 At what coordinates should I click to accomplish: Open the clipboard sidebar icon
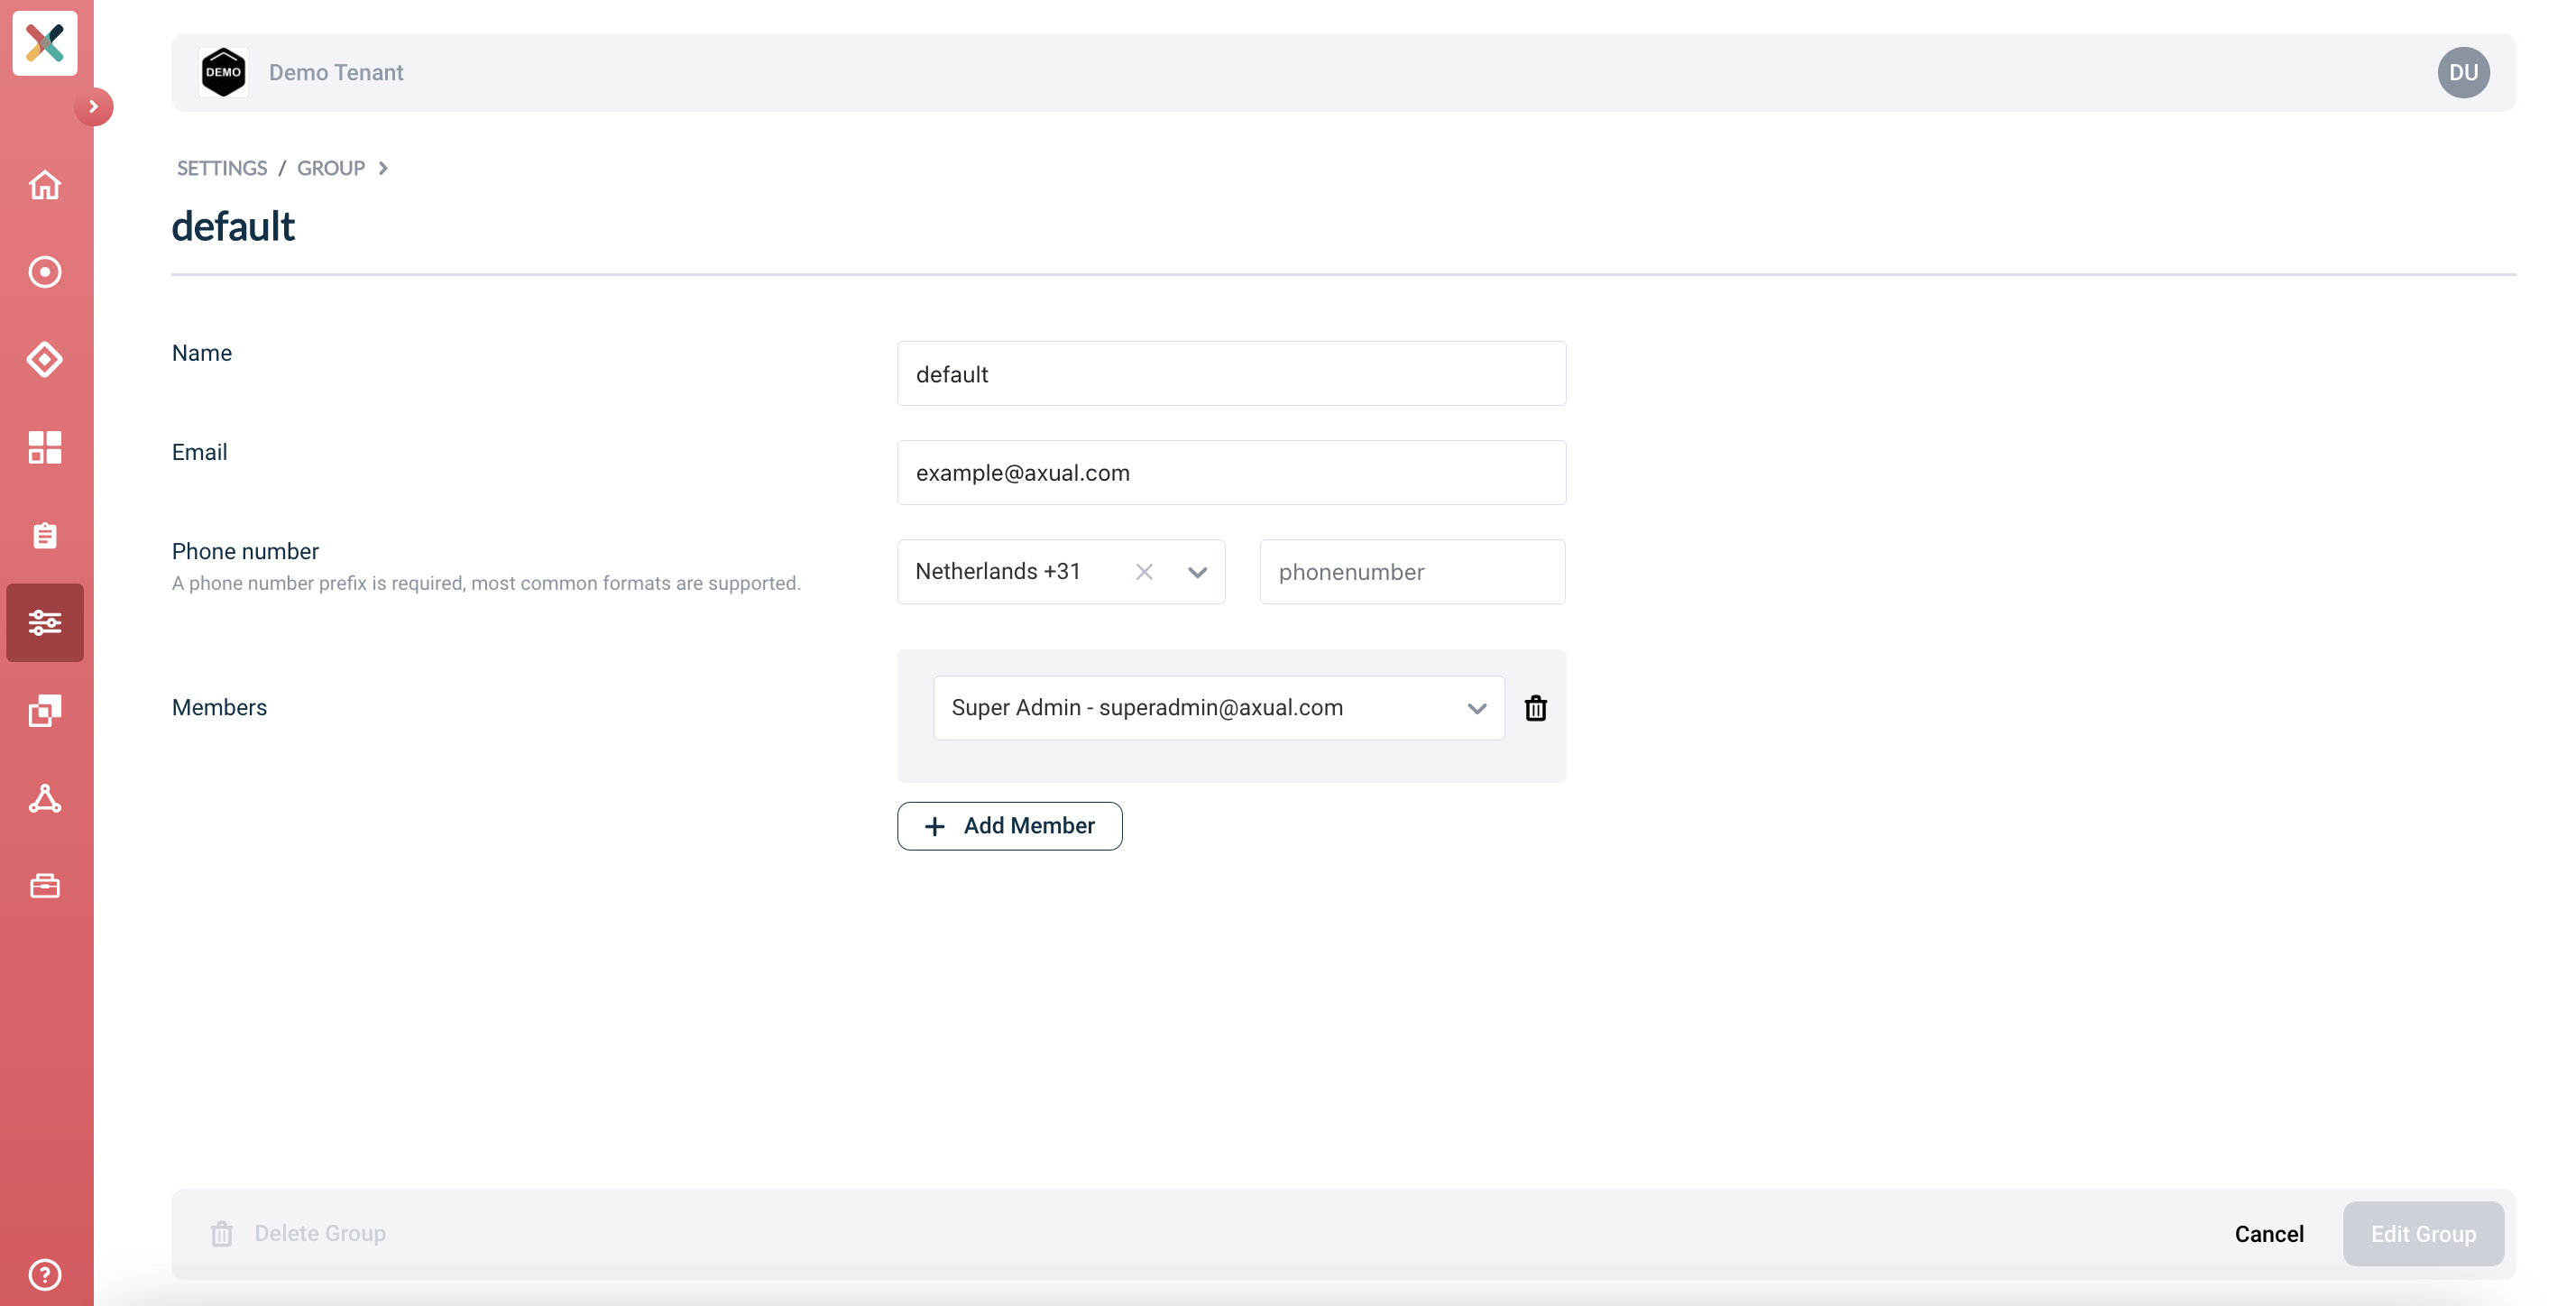tap(45, 535)
